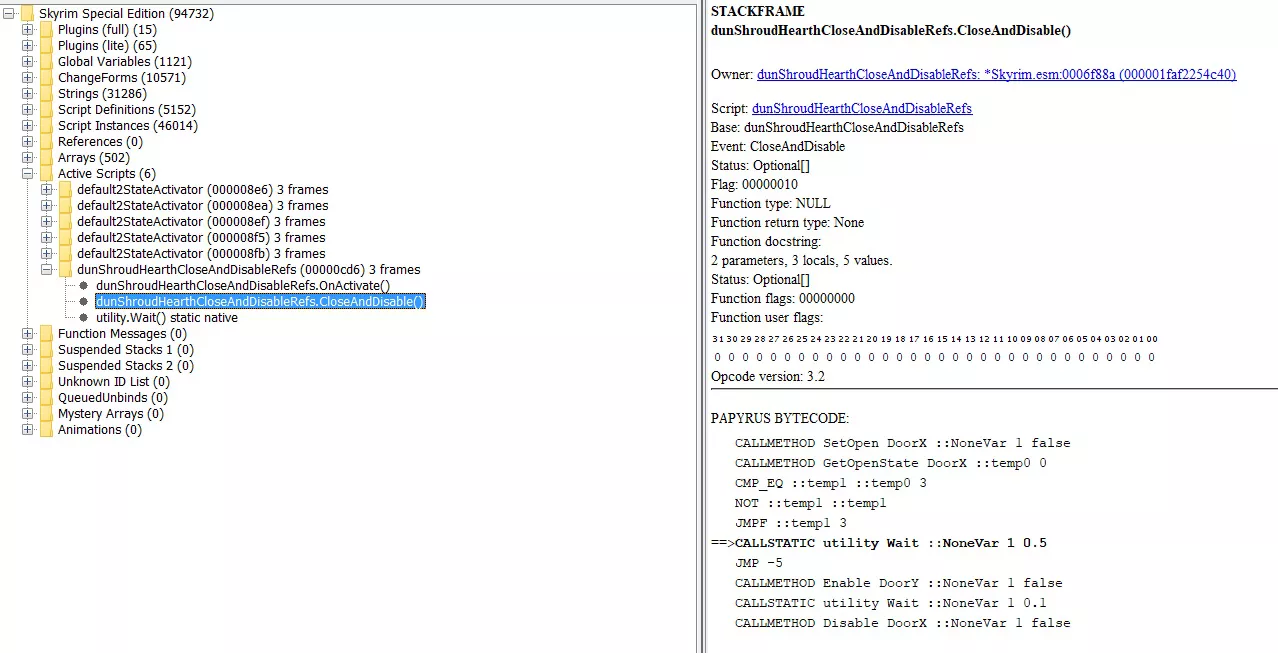
Task: Collapse the Skyrim Special Edition root node
Action: coord(8,14)
